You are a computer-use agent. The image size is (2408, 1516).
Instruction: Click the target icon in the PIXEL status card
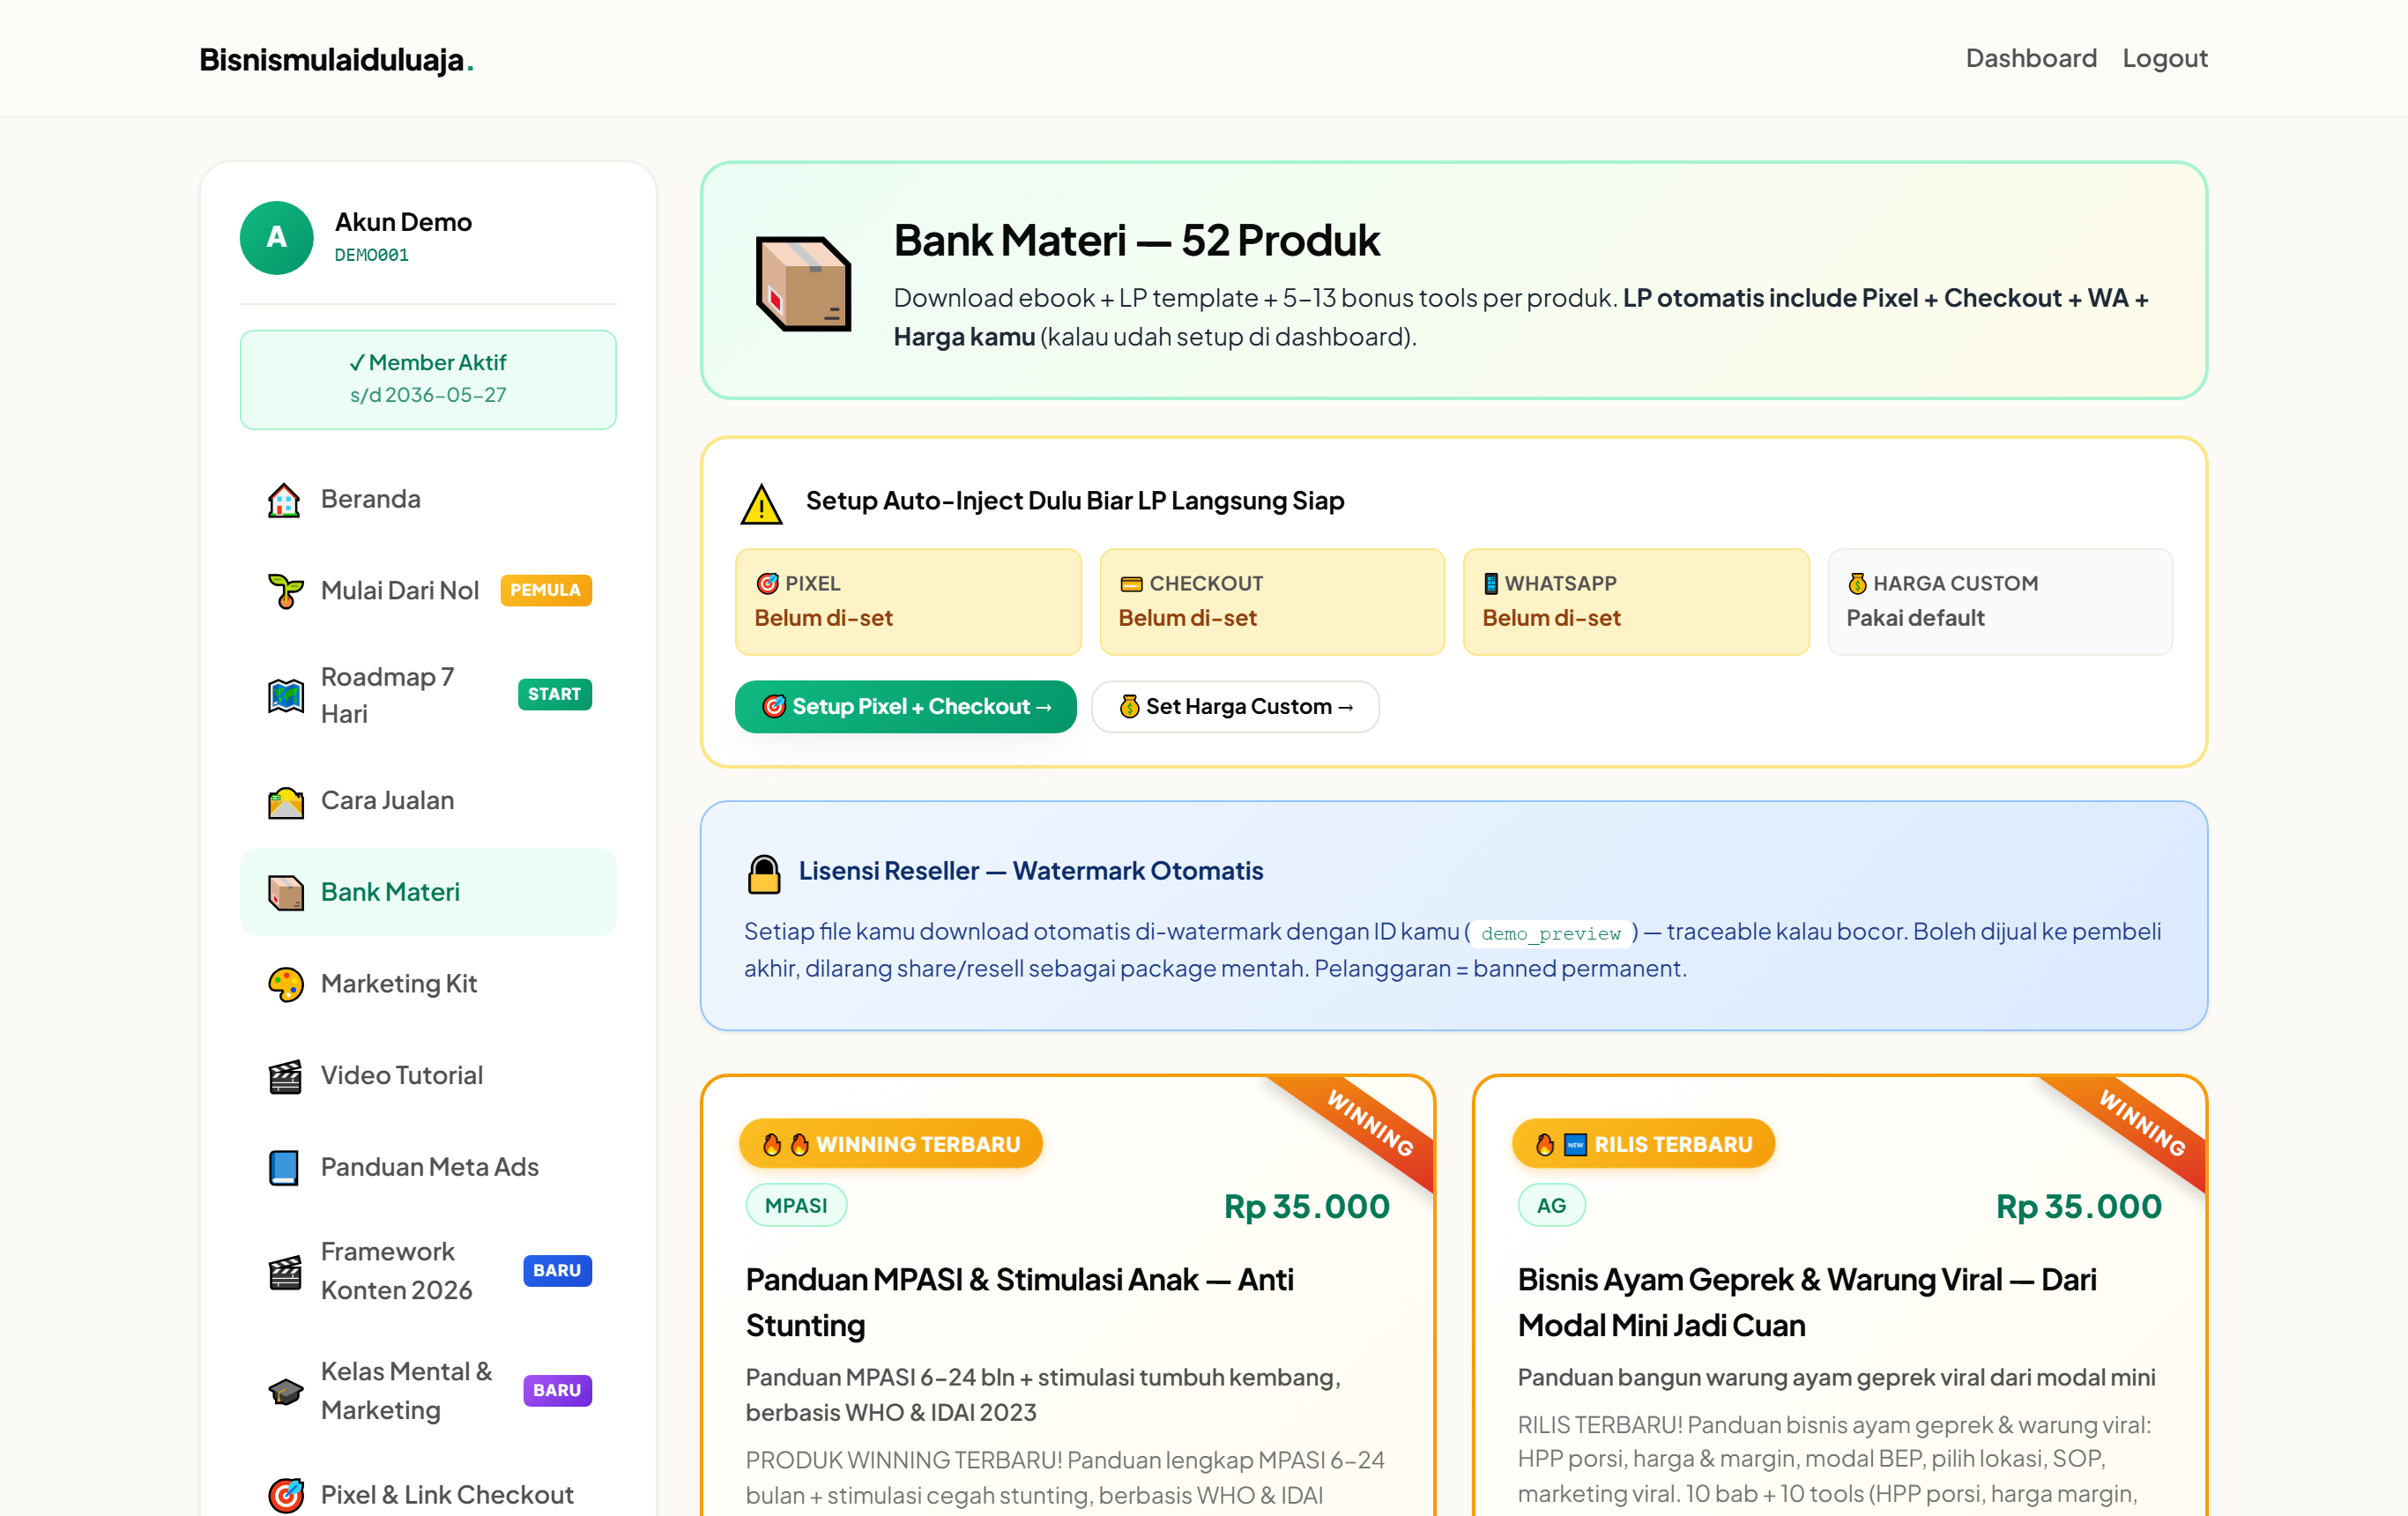point(767,583)
